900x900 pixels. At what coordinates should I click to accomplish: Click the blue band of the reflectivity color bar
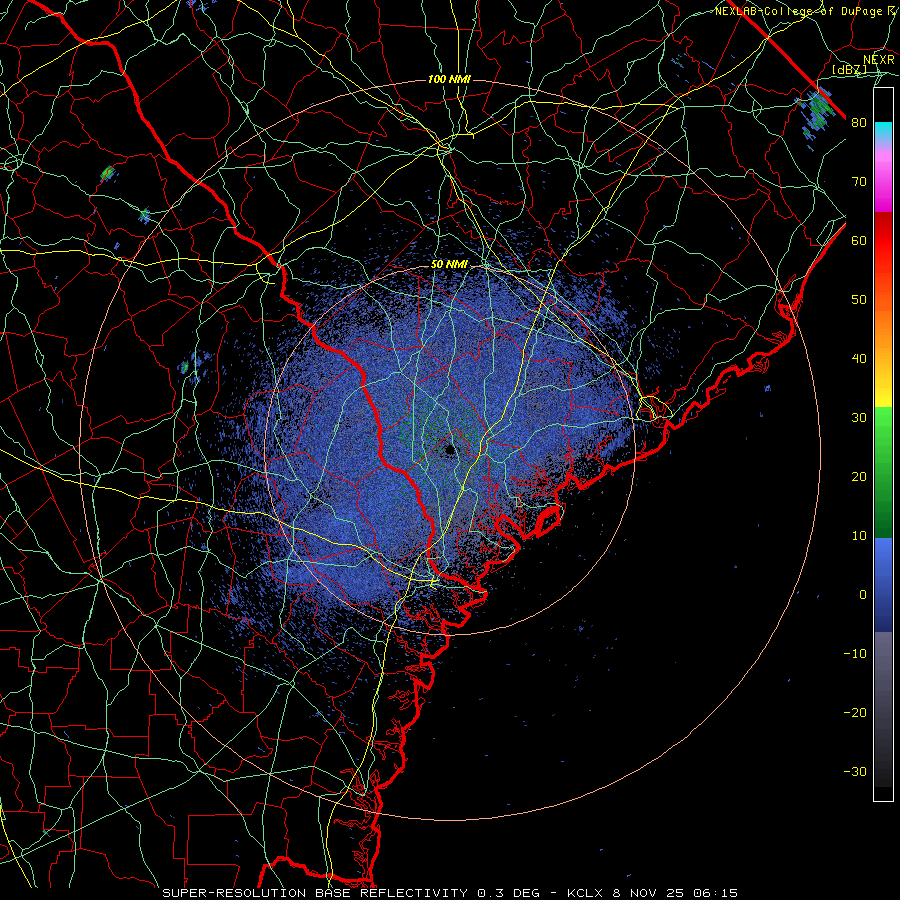(883, 584)
